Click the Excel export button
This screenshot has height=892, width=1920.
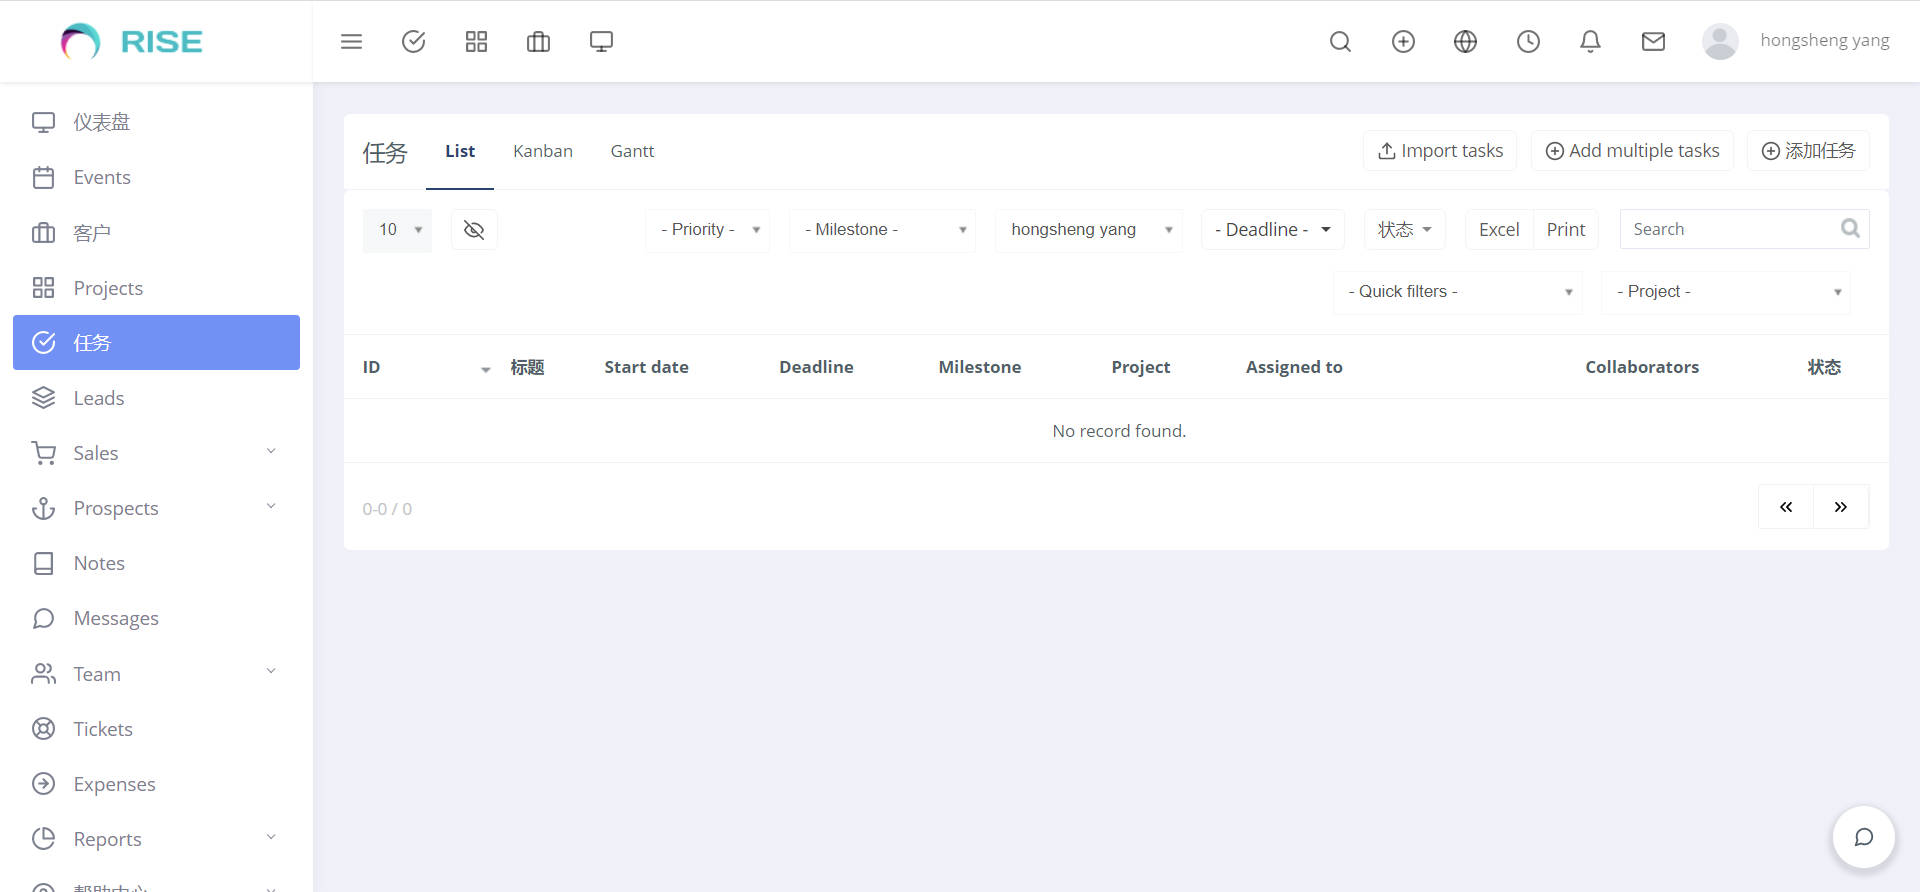coord(1498,230)
